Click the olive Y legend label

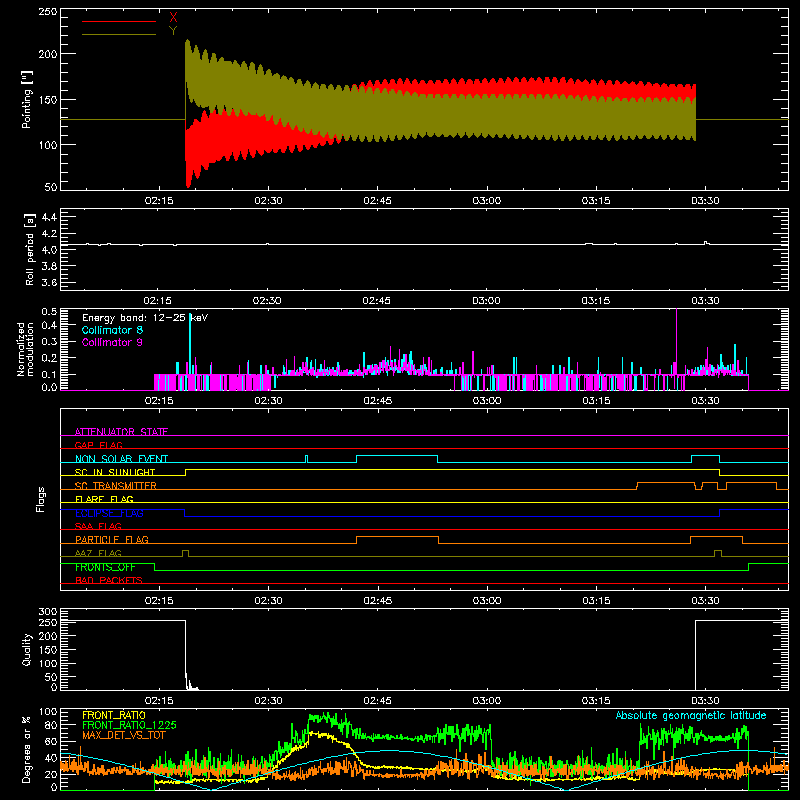click(x=173, y=31)
